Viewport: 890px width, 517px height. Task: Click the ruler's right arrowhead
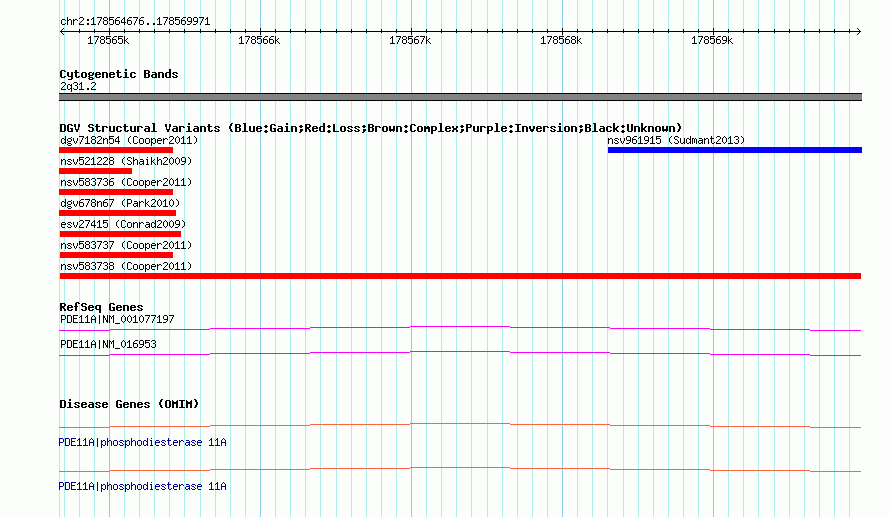coord(859,31)
